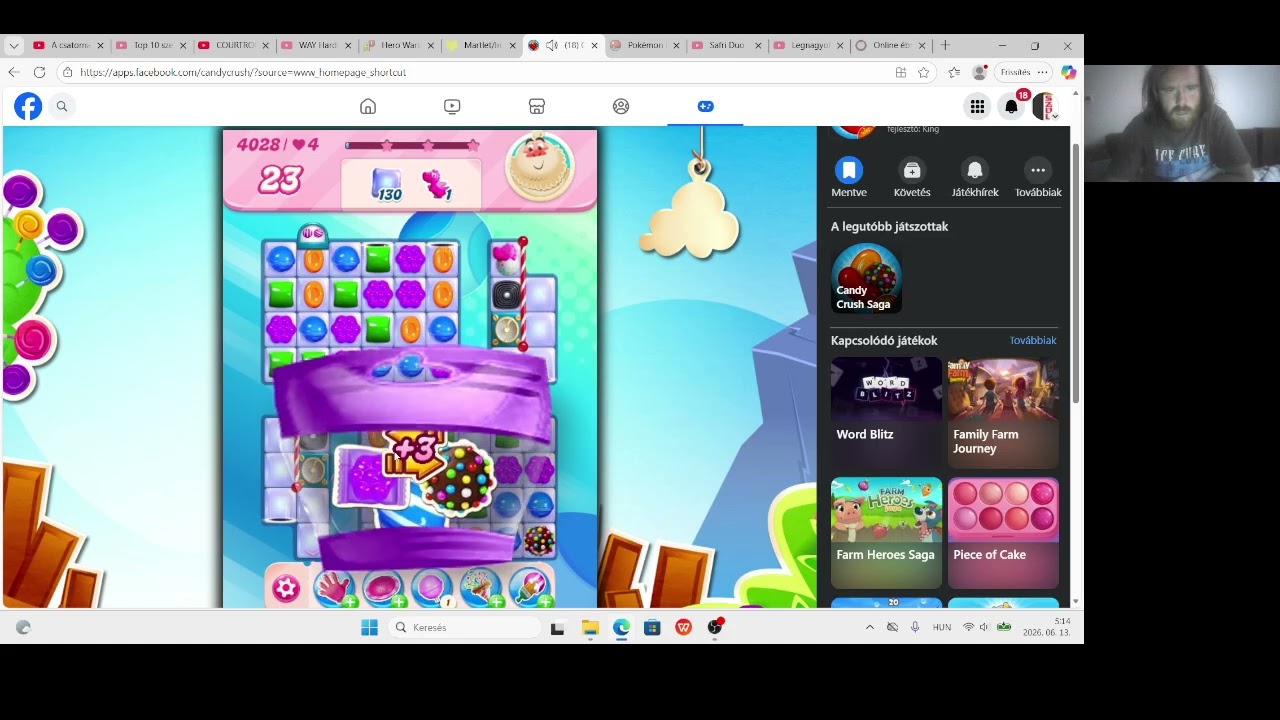1280x720 pixels.
Task: Open Facebook Marketplace icon
Action: [x=537, y=106]
